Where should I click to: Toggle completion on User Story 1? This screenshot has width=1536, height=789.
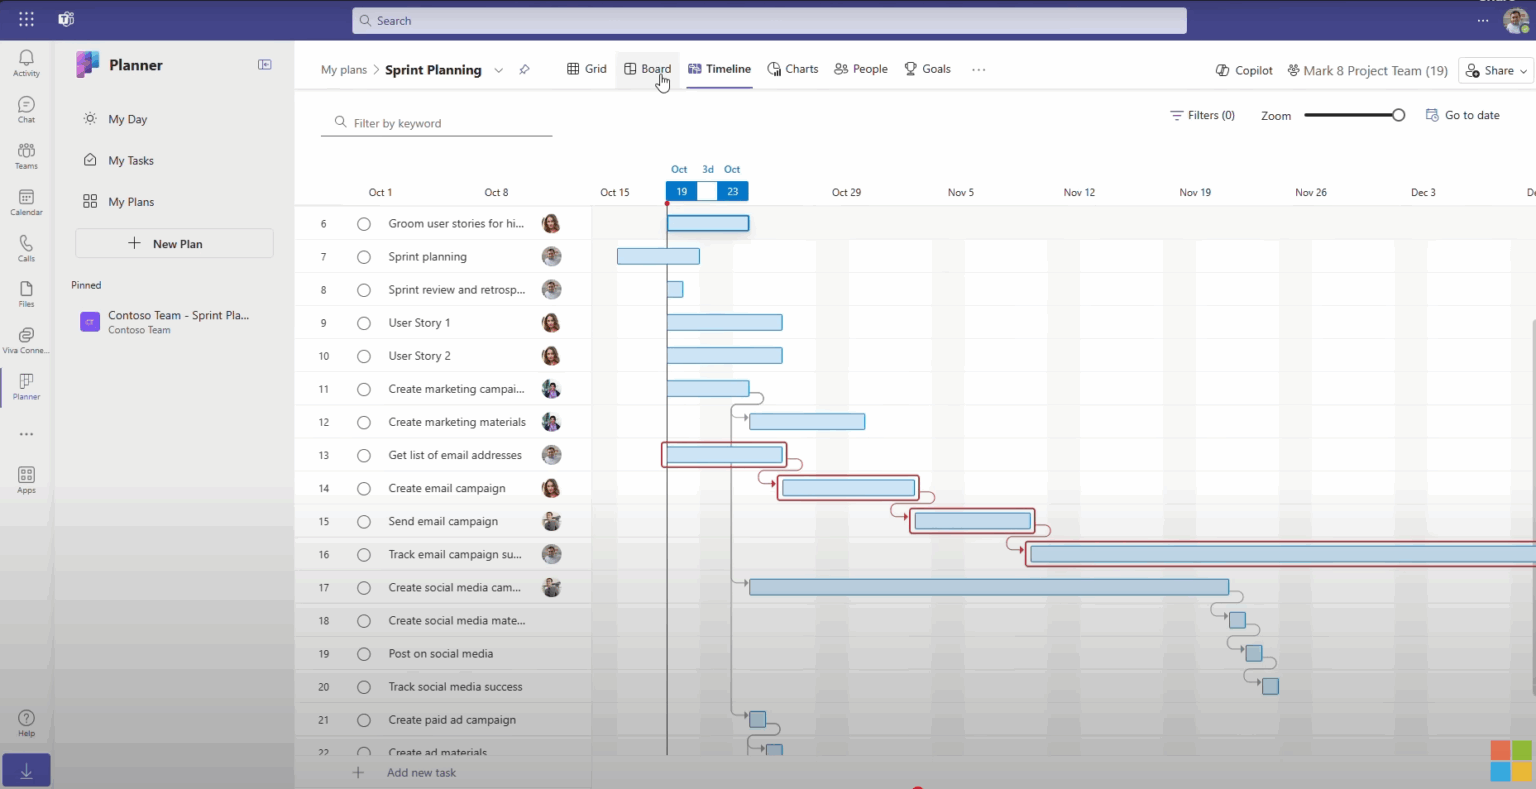(364, 322)
